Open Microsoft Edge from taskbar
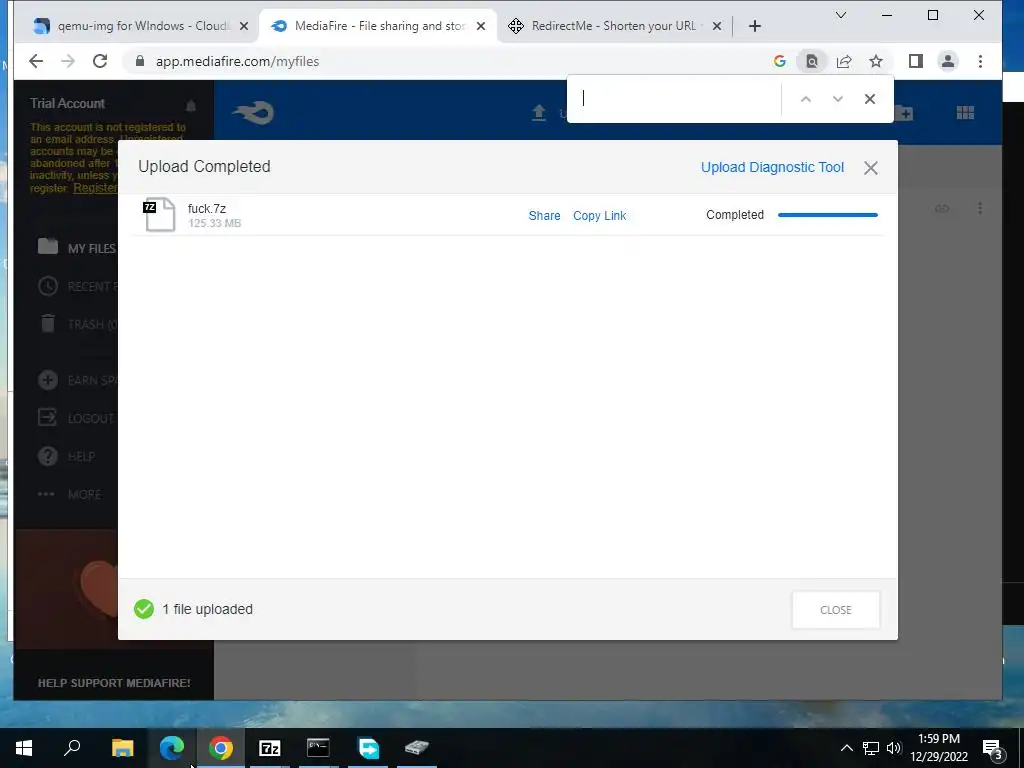1024x768 pixels. click(x=172, y=748)
